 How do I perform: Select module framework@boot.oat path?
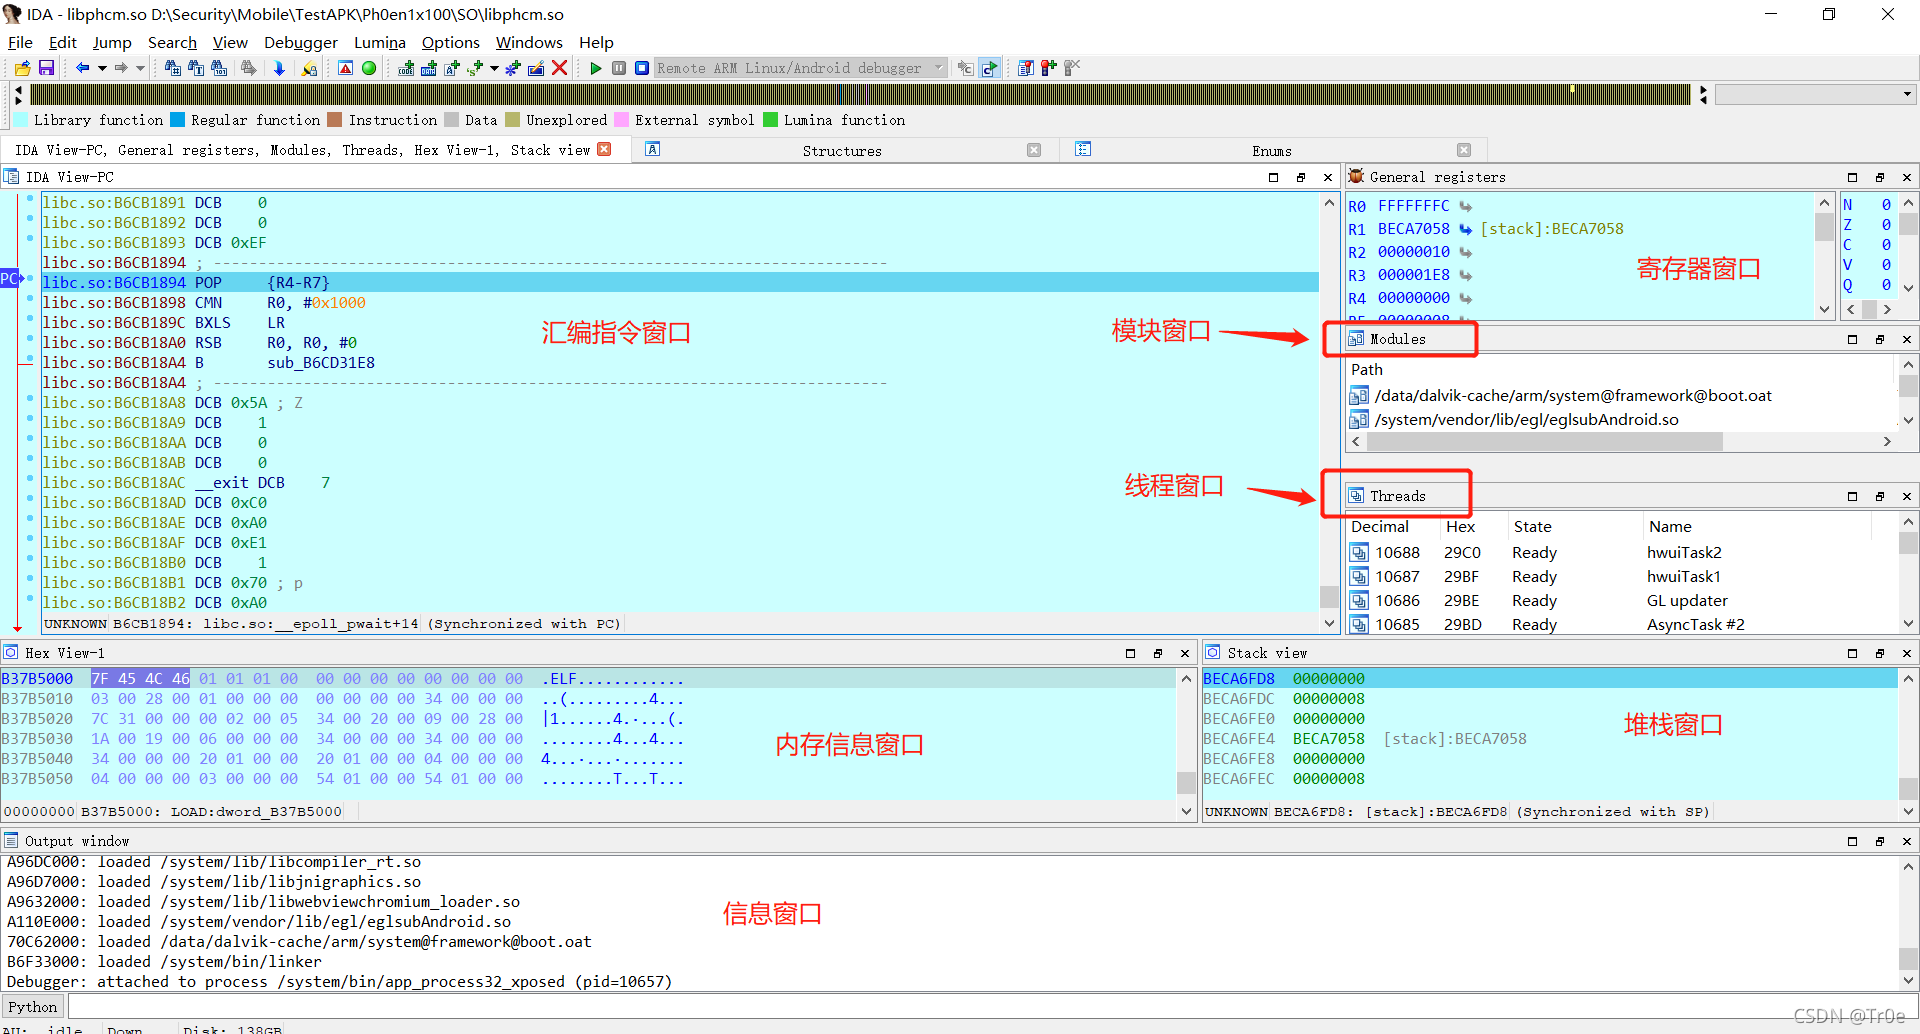click(1573, 395)
